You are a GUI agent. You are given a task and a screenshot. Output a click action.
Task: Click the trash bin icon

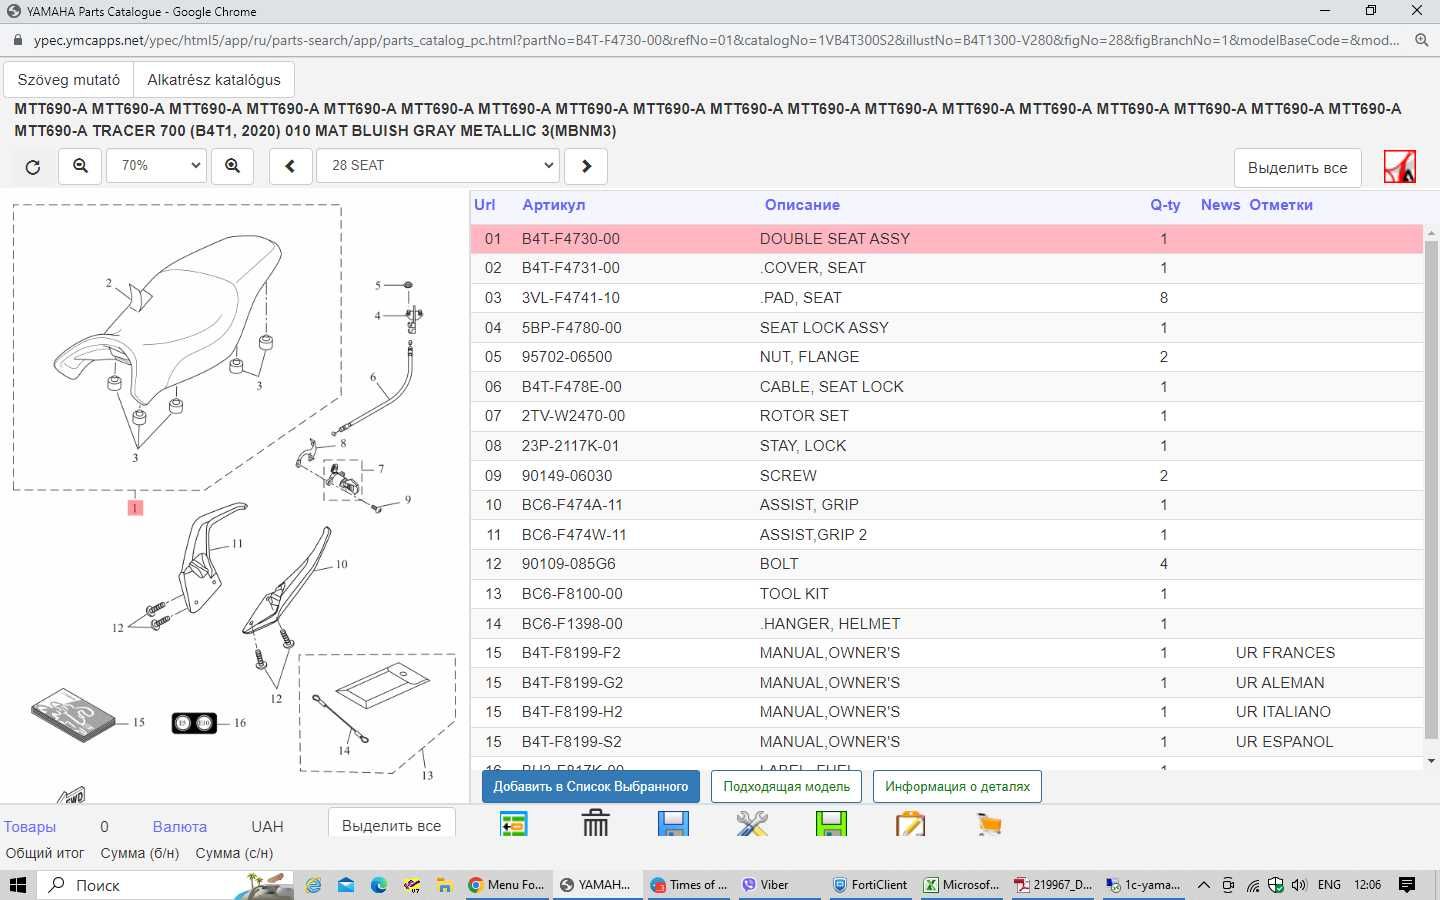(595, 824)
